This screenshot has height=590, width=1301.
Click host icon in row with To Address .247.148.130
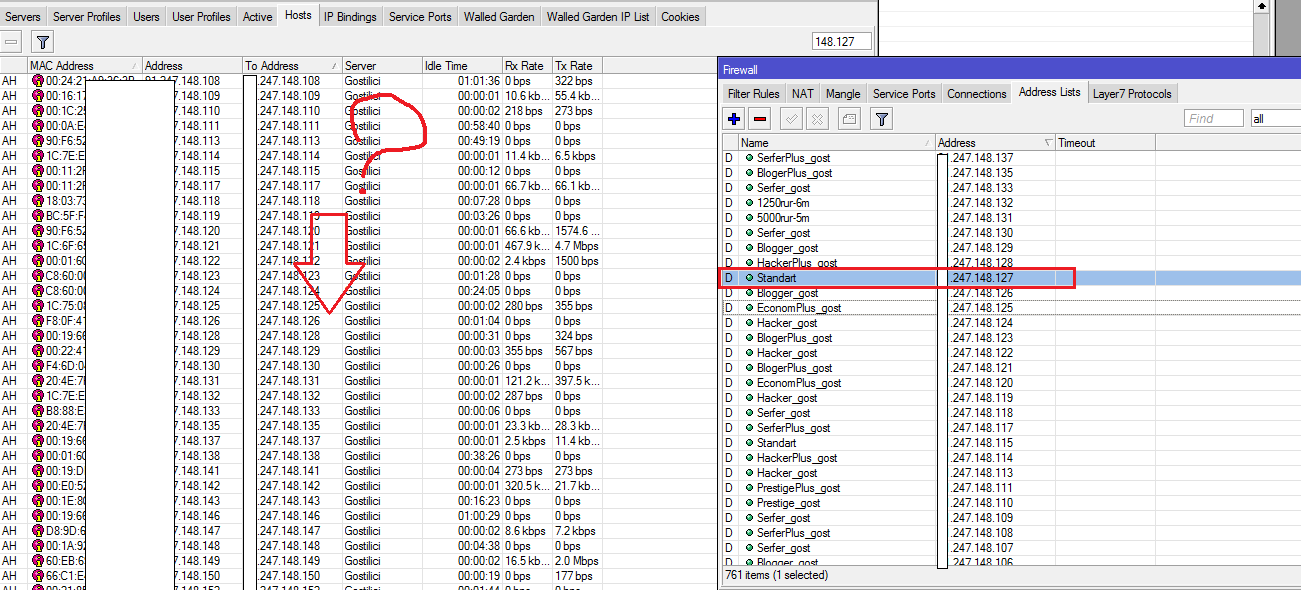click(38, 366)
